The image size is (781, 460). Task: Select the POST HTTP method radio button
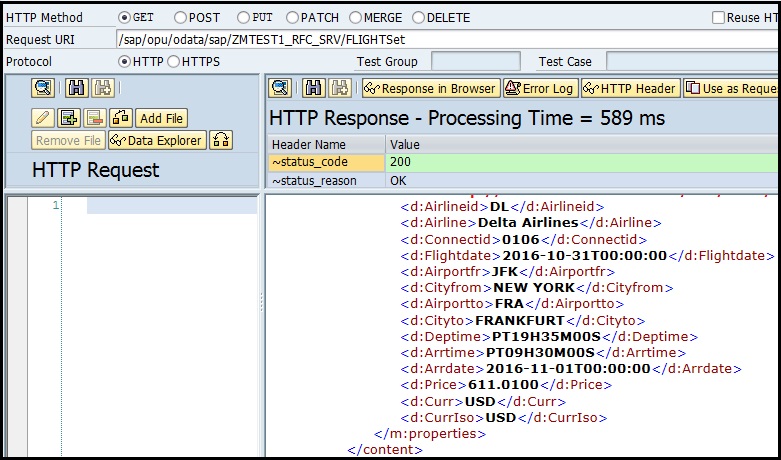[181, 18]
